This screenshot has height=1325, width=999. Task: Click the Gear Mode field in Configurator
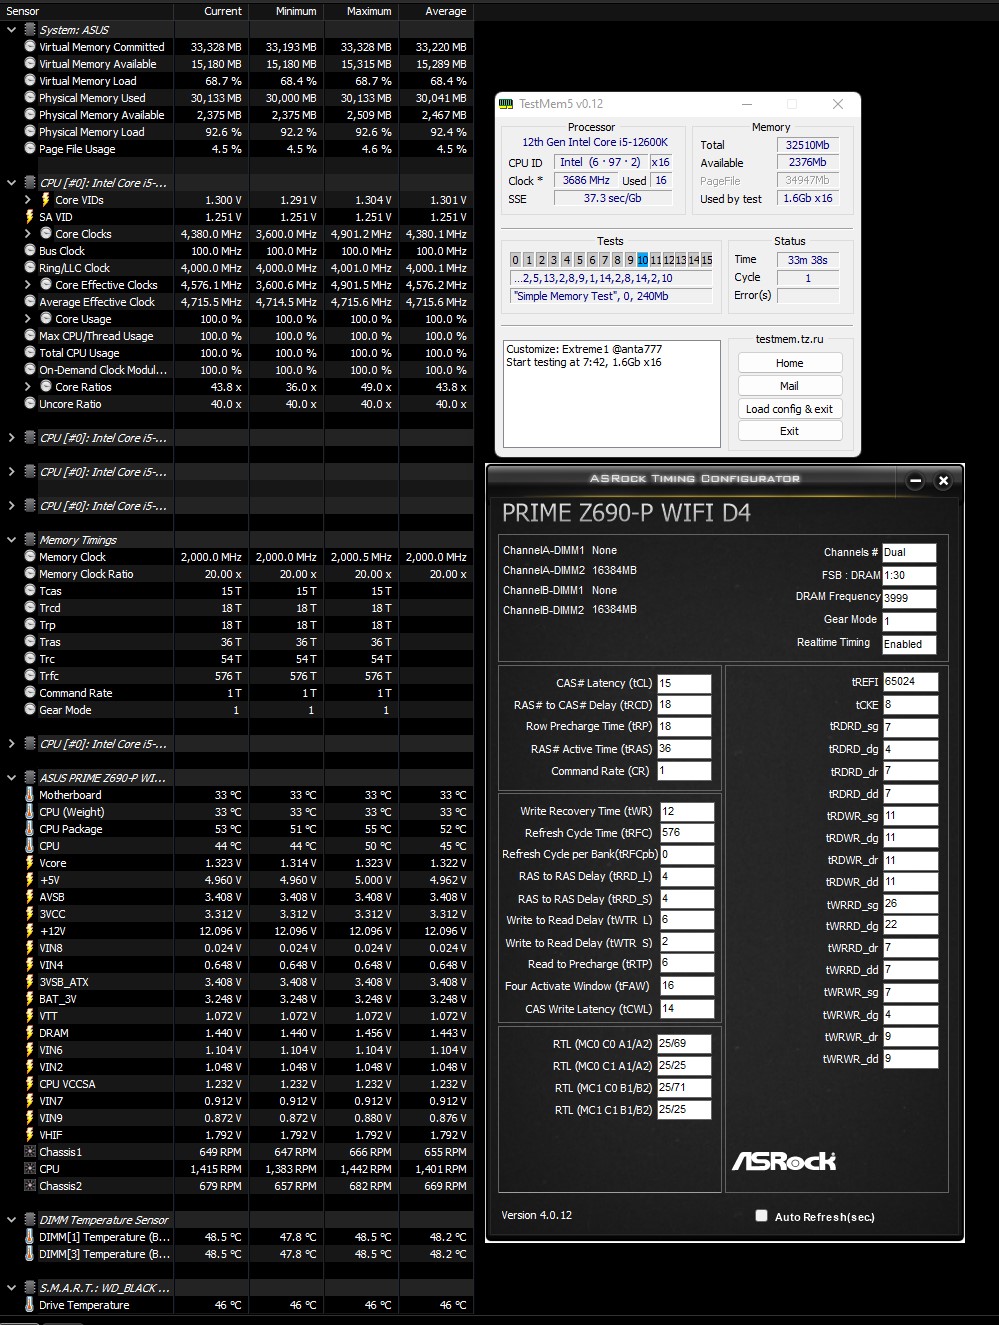909,621
